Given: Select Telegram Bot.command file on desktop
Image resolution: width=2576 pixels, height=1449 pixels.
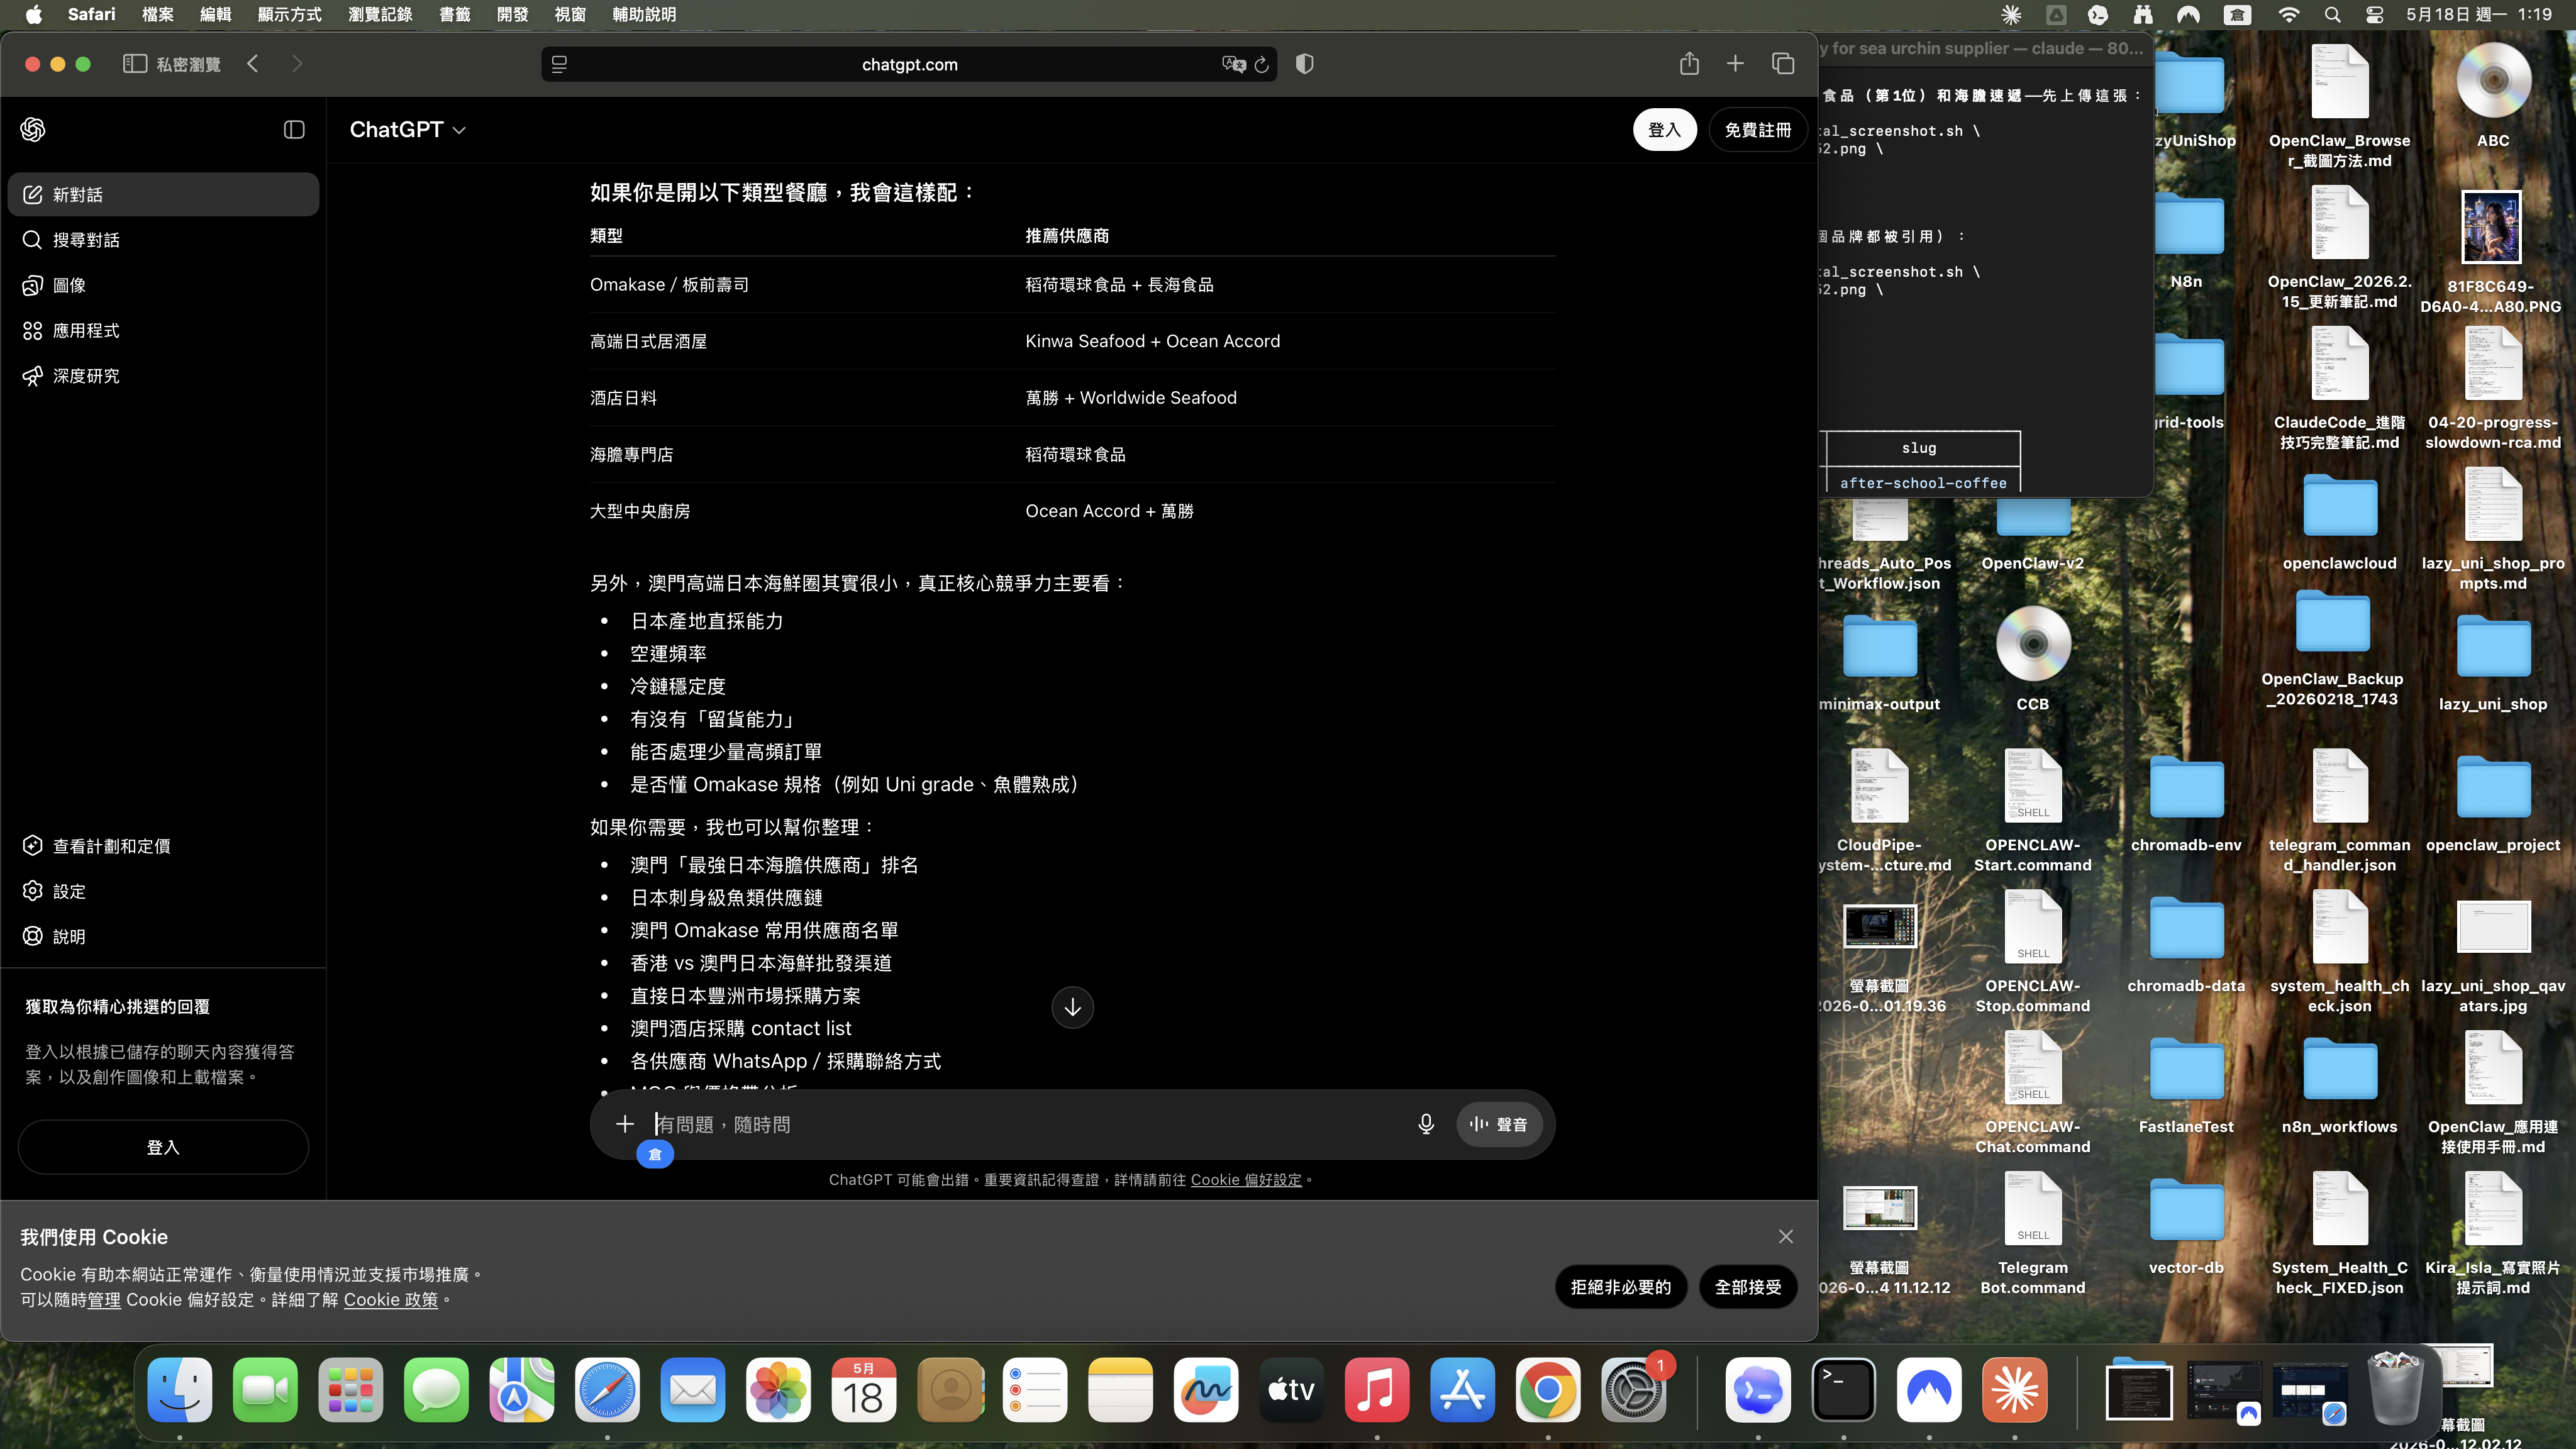Looking at the screenshot, I should coord(2033,1210).
